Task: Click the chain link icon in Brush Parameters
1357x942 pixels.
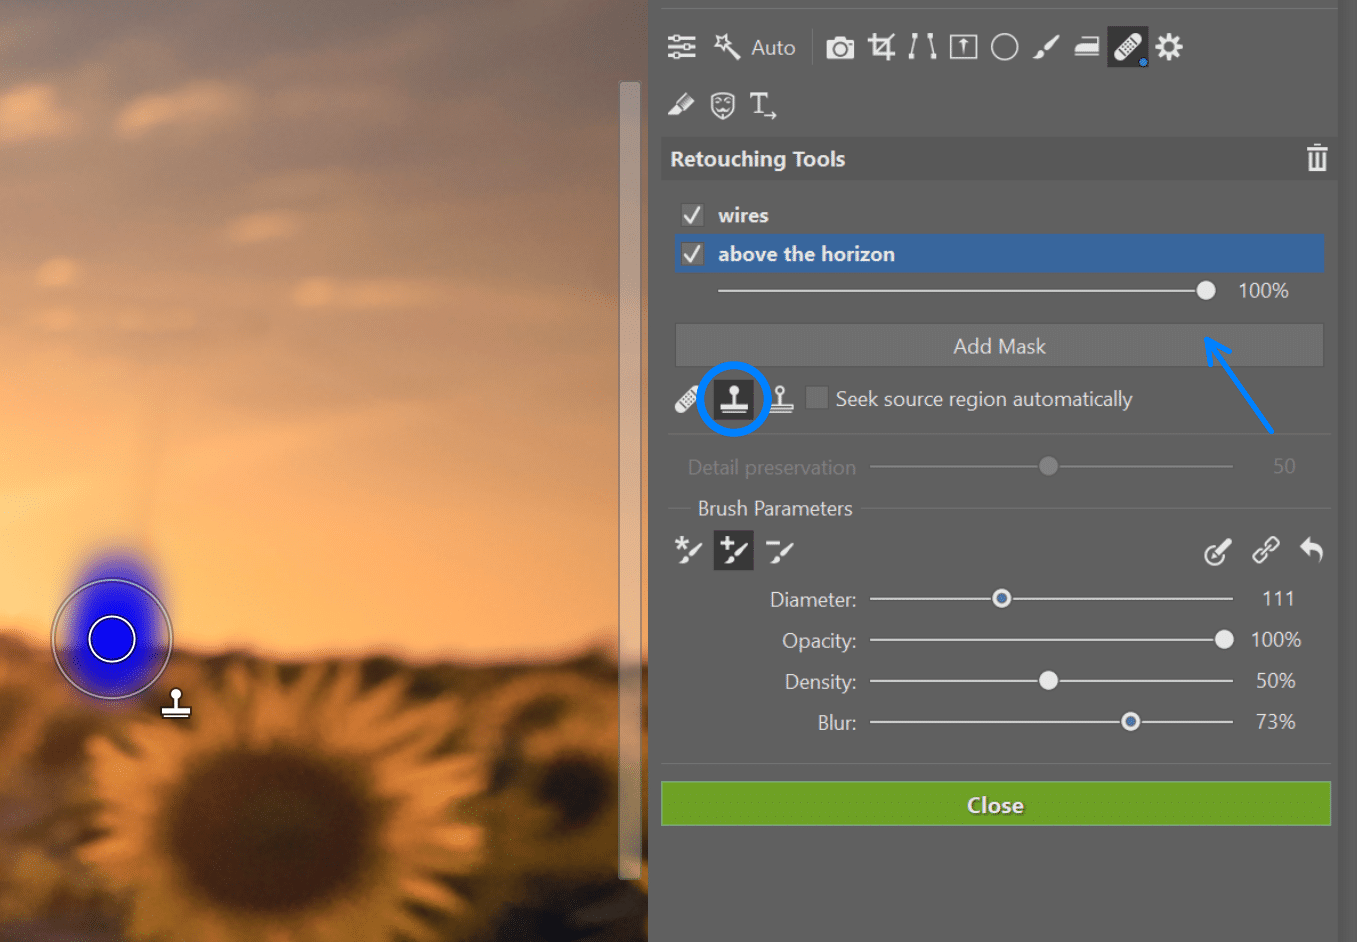Action: 1265,550
